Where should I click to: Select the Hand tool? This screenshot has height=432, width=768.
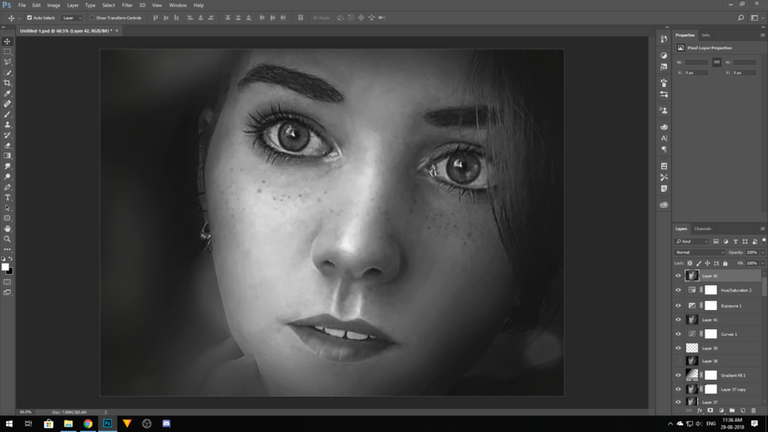8,229
